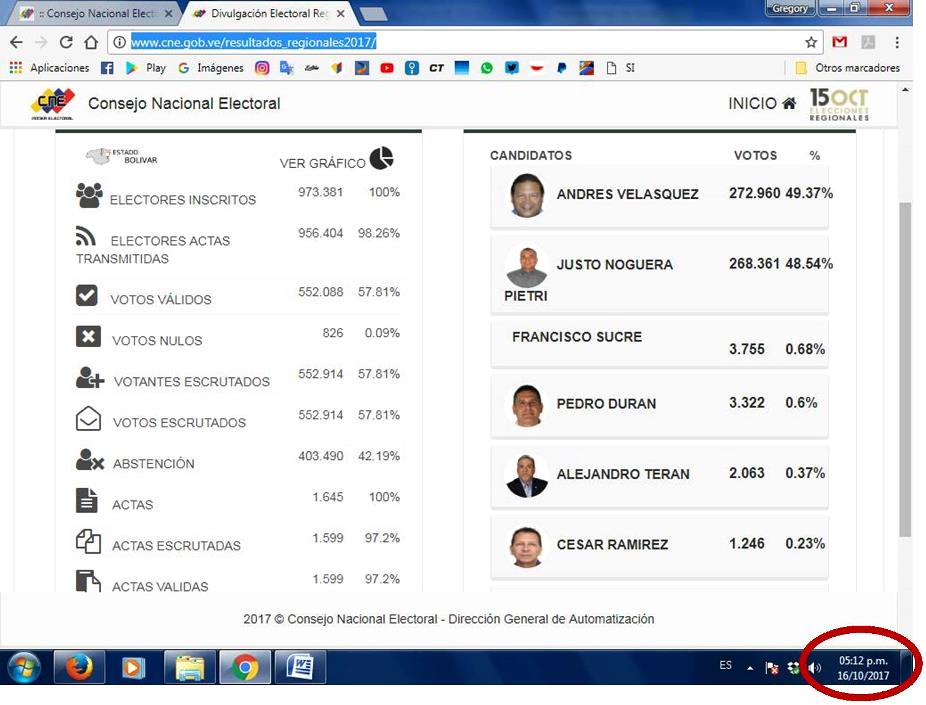Image resolution: width=926 pixels, height=705 pixels.
Task: Open the YouTube bookmark icon
Action: [x=387, y=68]
